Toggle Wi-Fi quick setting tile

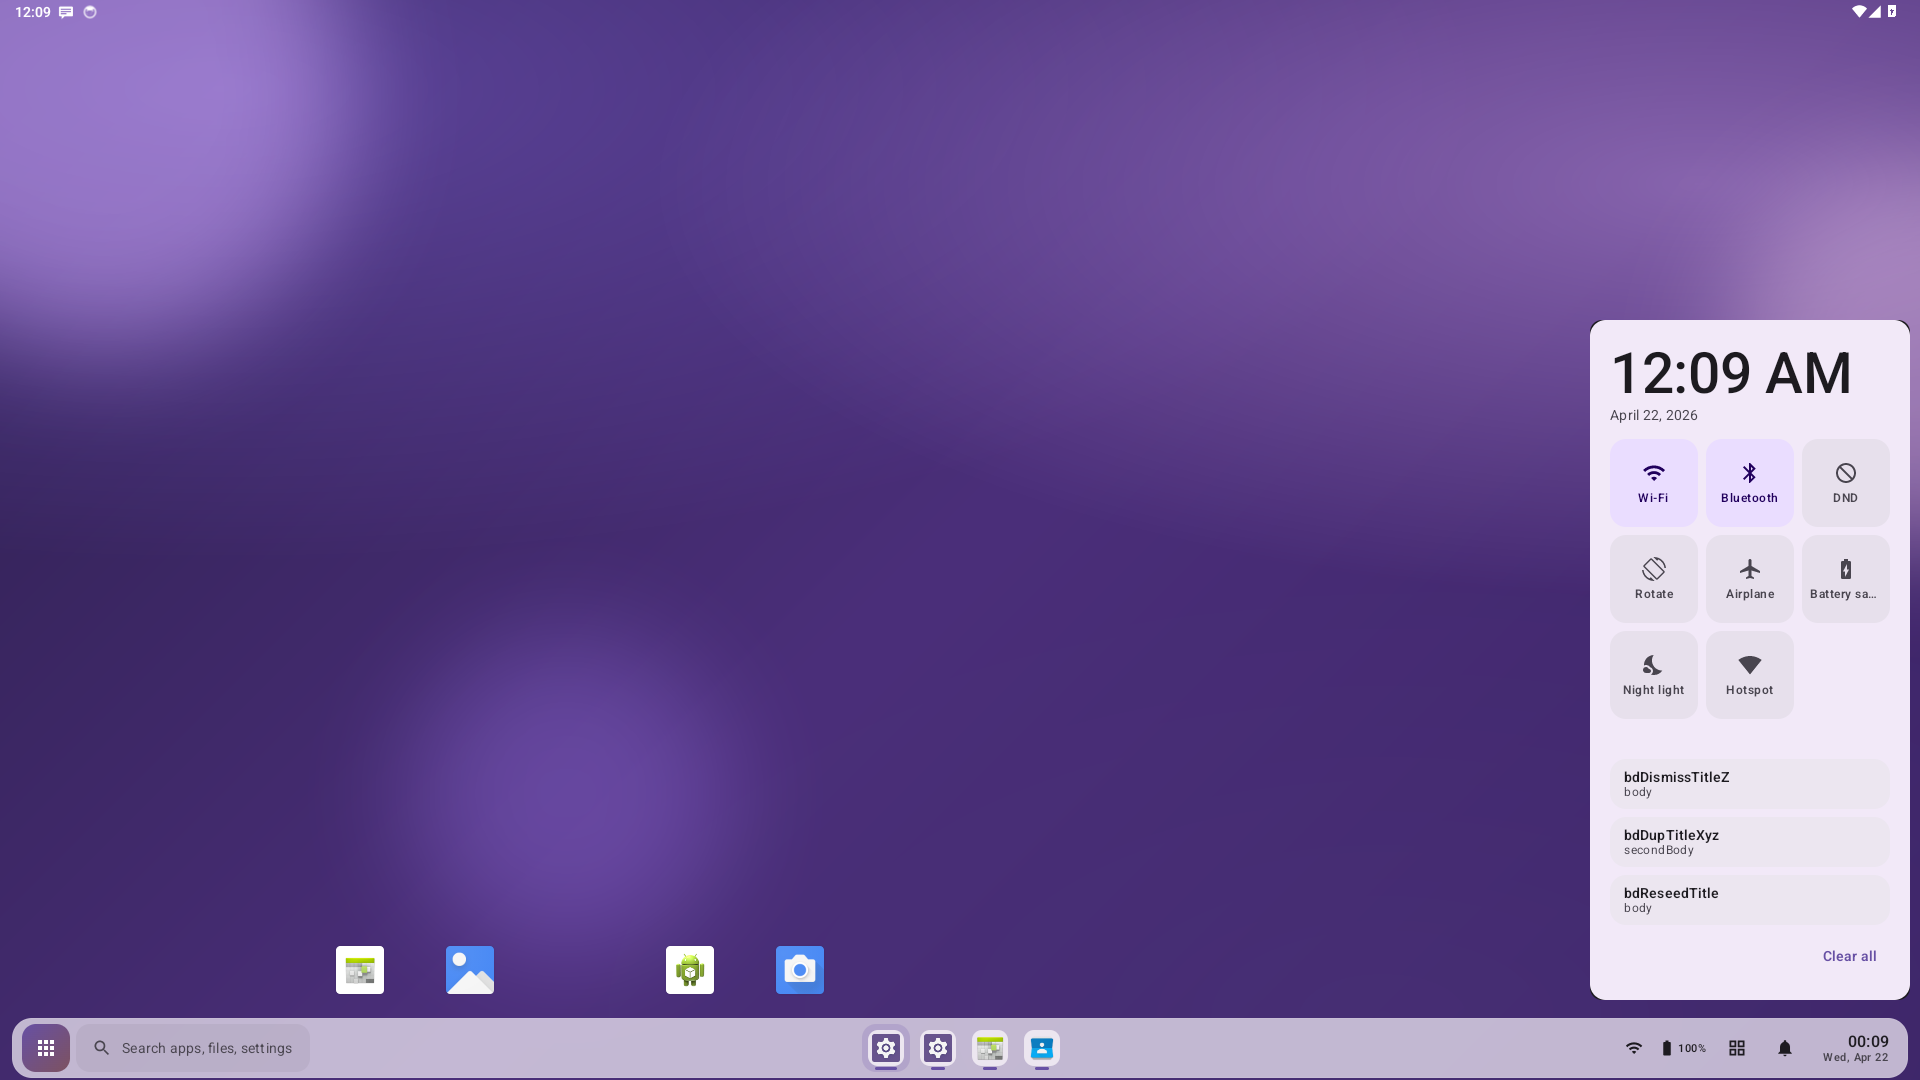[1653, 483]
